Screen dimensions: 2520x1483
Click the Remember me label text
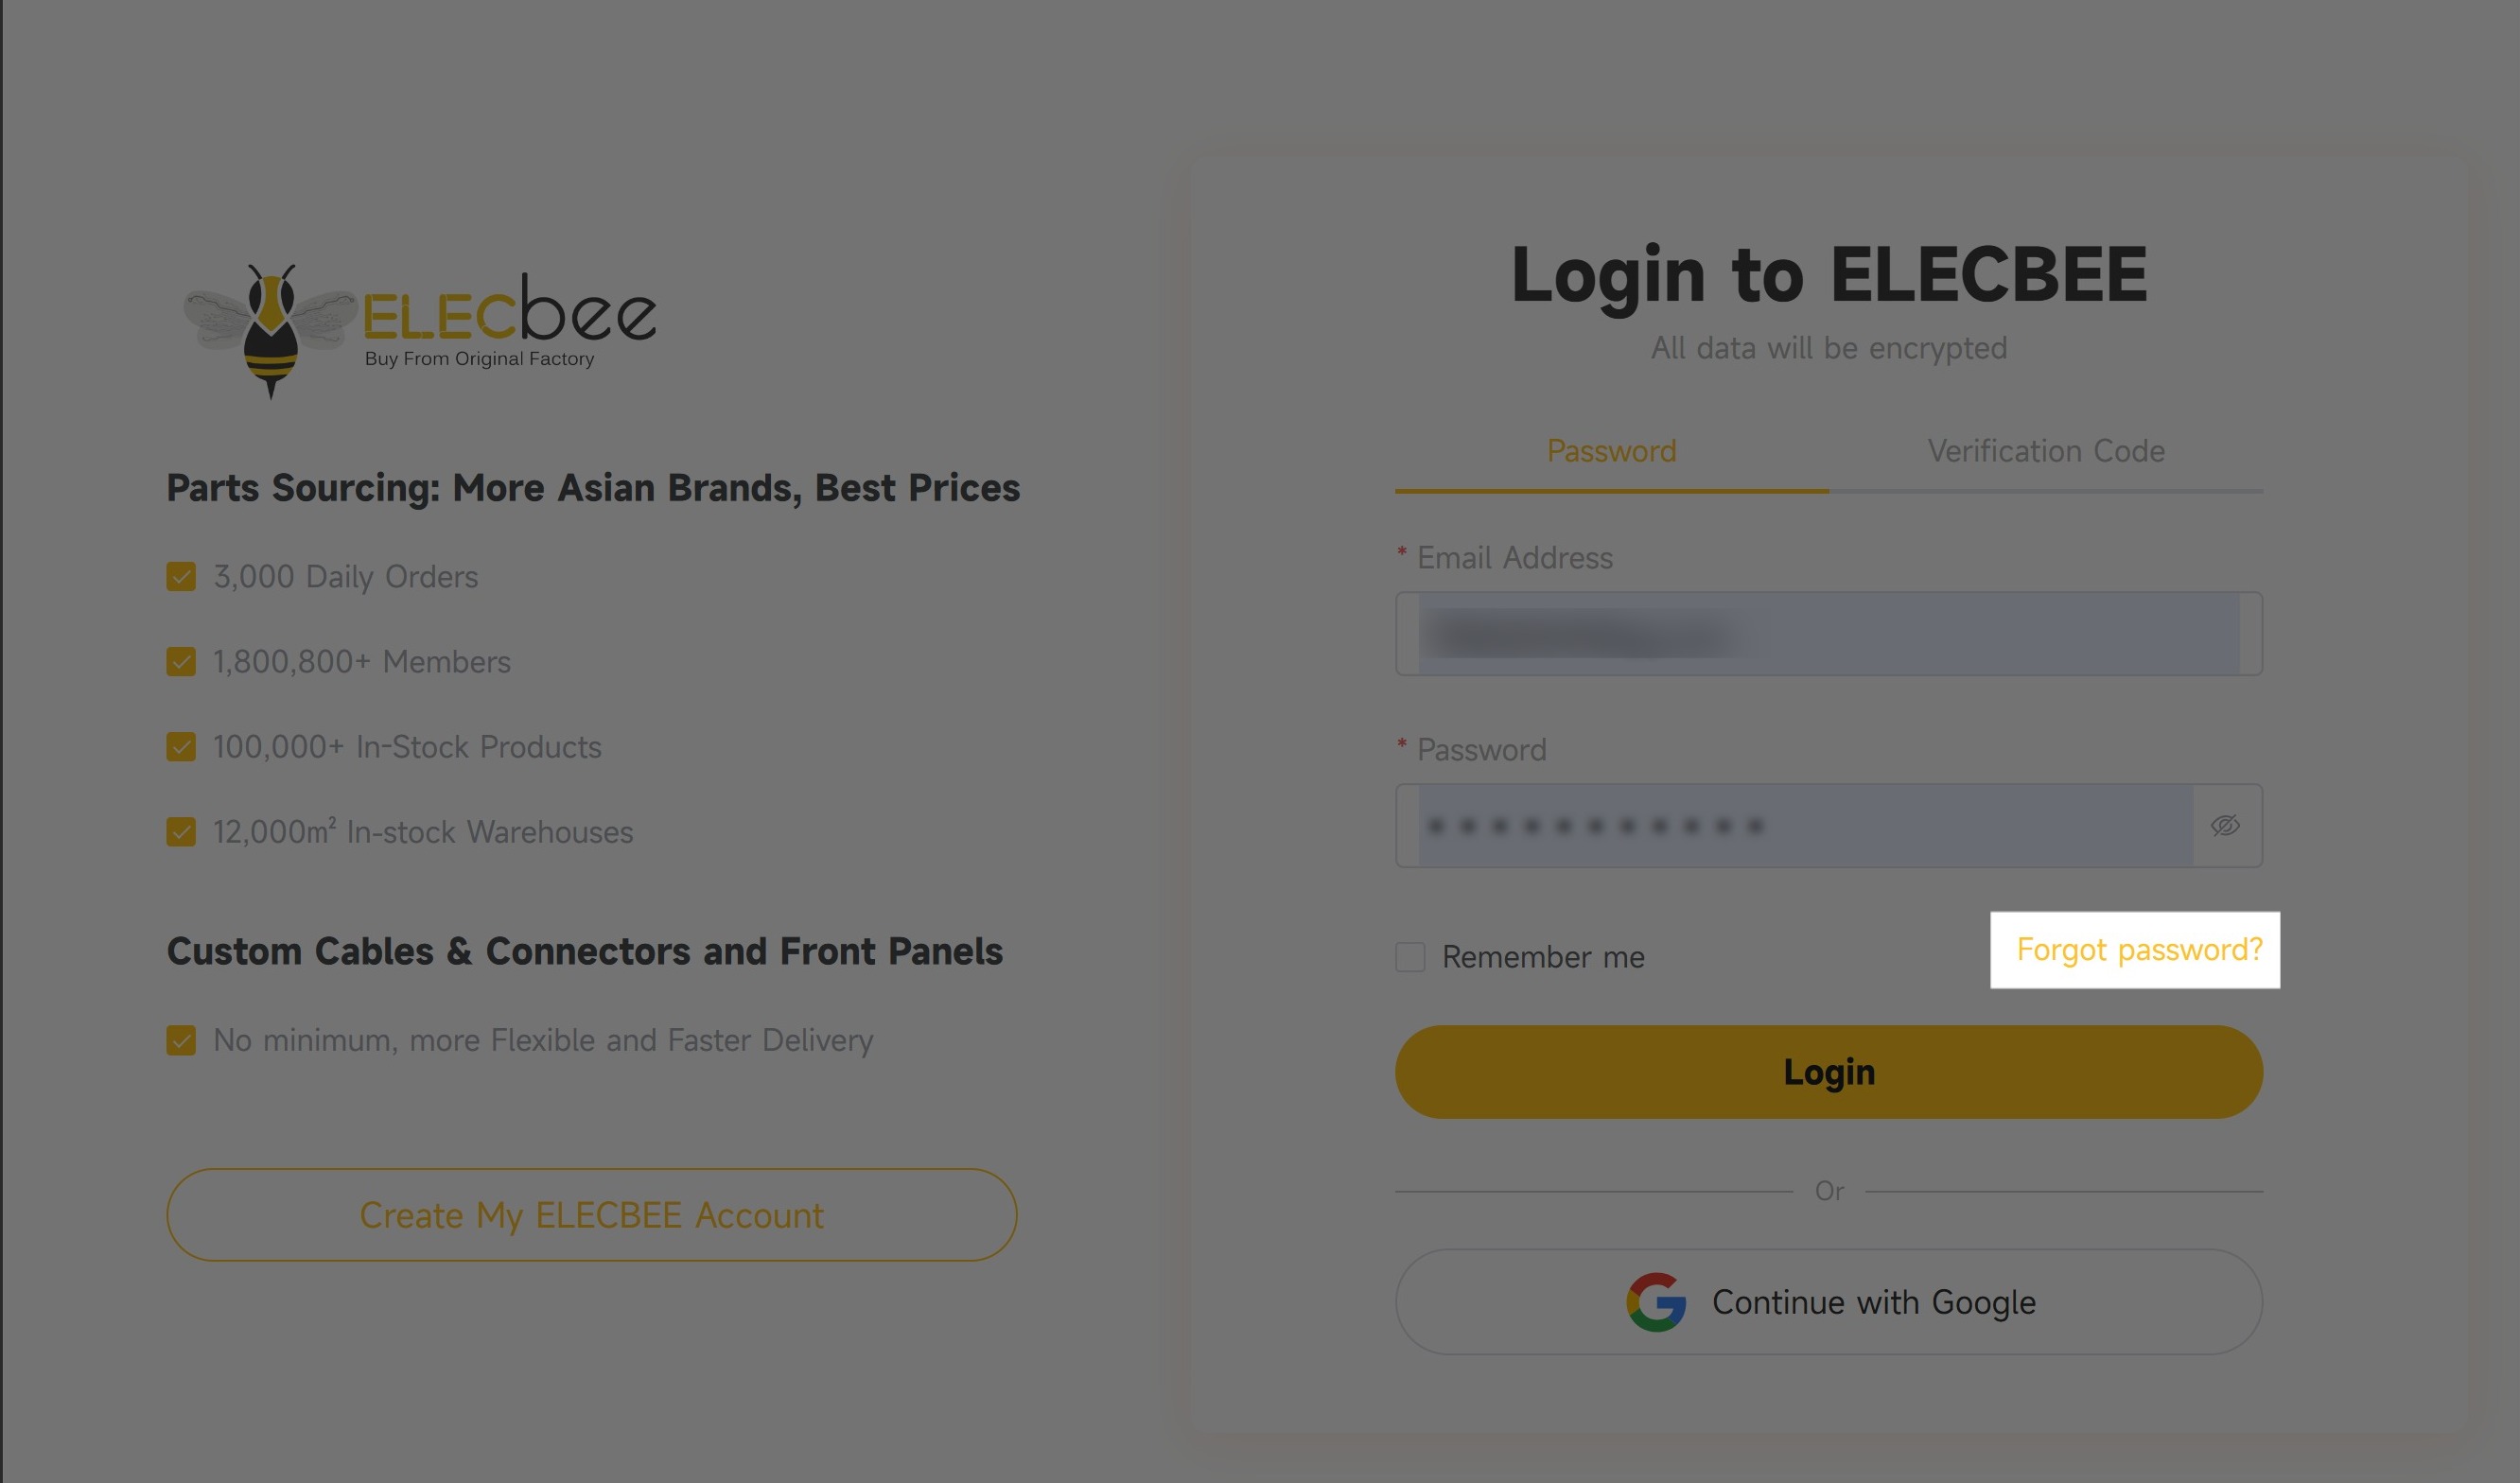(x=1543, y=957)
